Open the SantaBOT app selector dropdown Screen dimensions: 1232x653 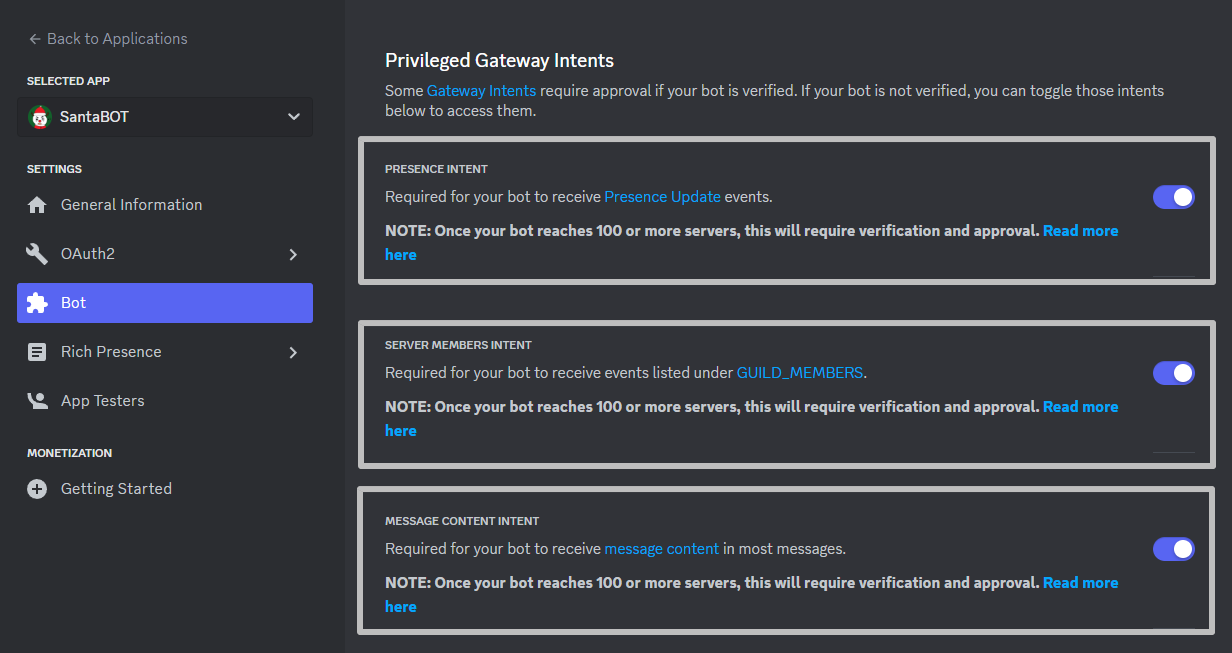point(165,117)
